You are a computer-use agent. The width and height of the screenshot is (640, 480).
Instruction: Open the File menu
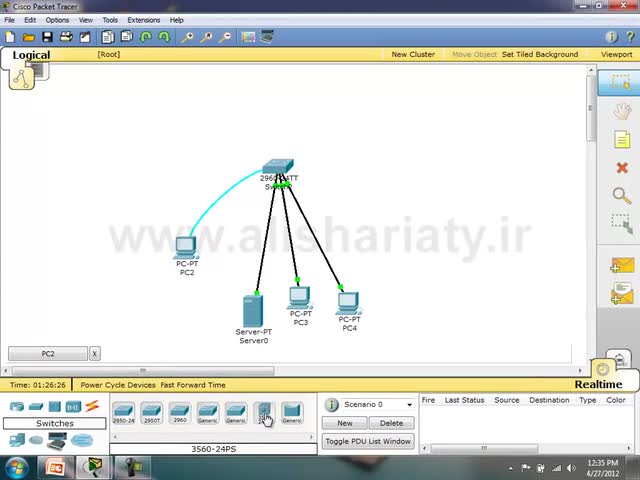pyautogui.click(x=9, y=20)
